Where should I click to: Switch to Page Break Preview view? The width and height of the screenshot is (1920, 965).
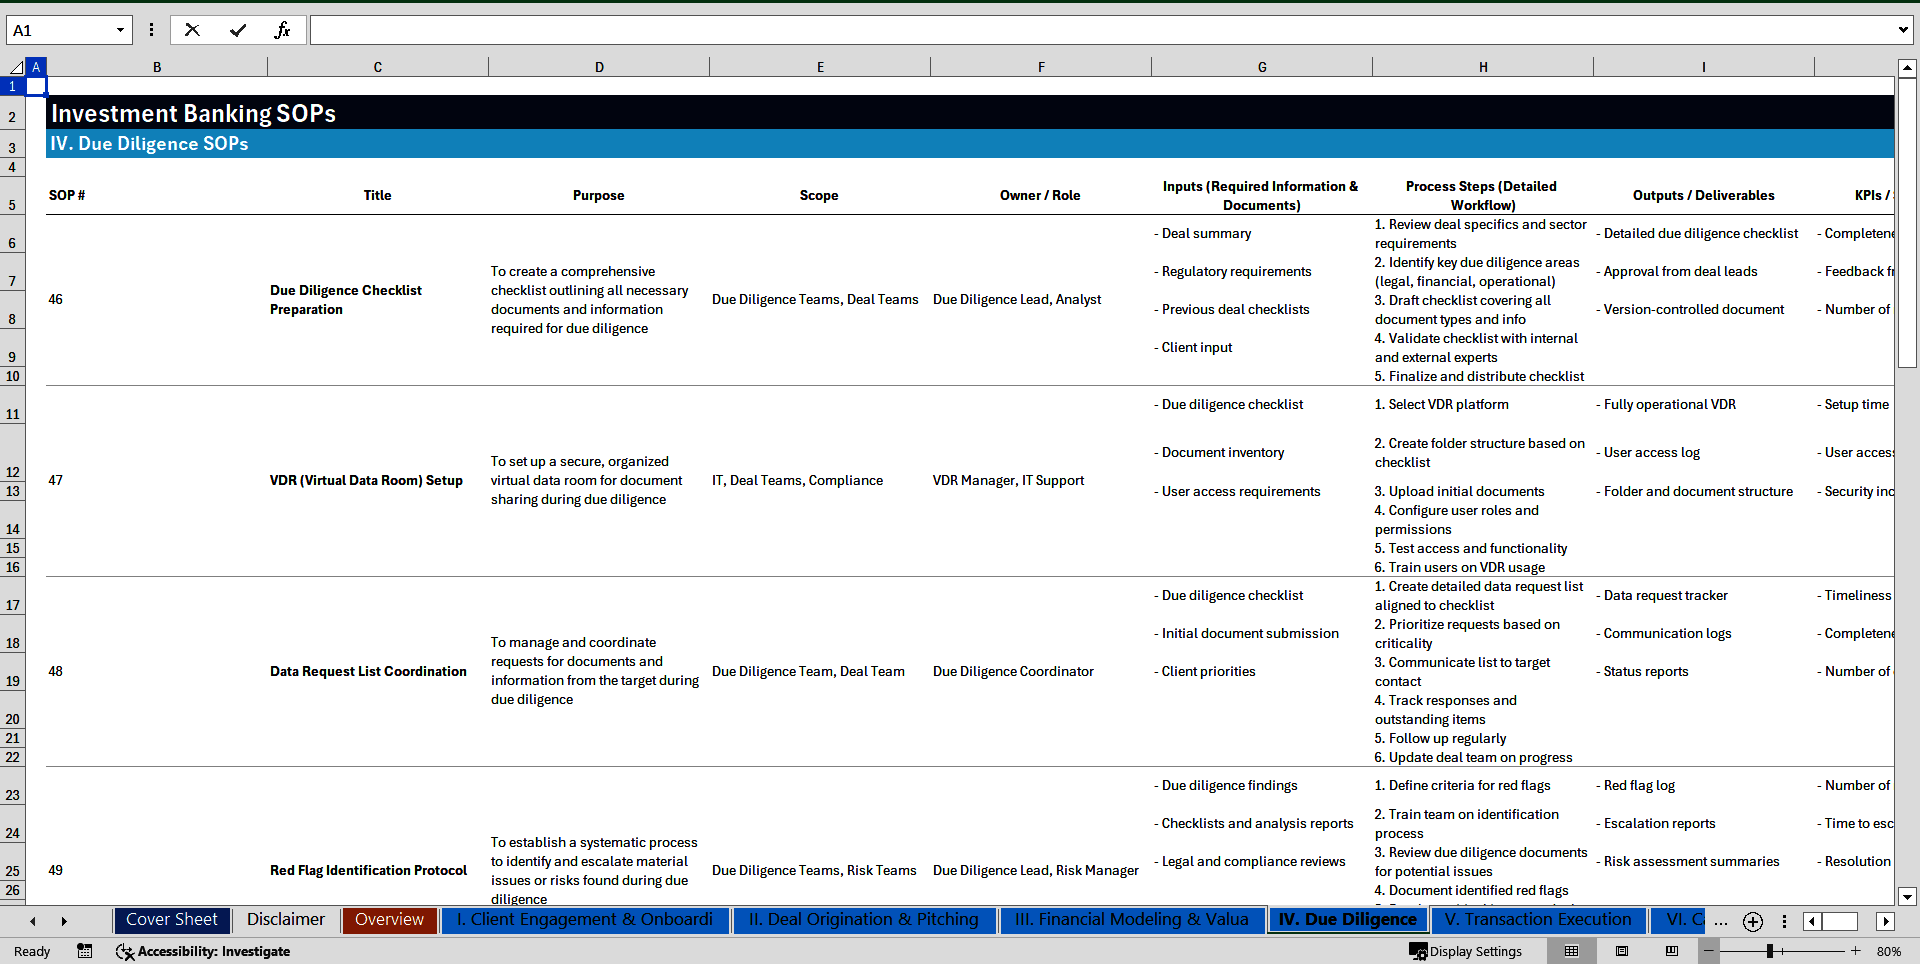[x=1672, y=951]
